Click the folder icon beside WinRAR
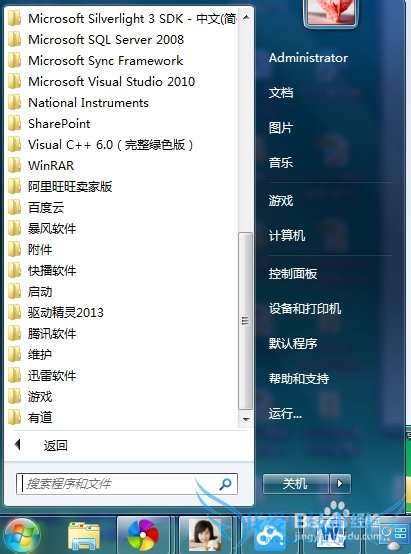 (14, 165)
